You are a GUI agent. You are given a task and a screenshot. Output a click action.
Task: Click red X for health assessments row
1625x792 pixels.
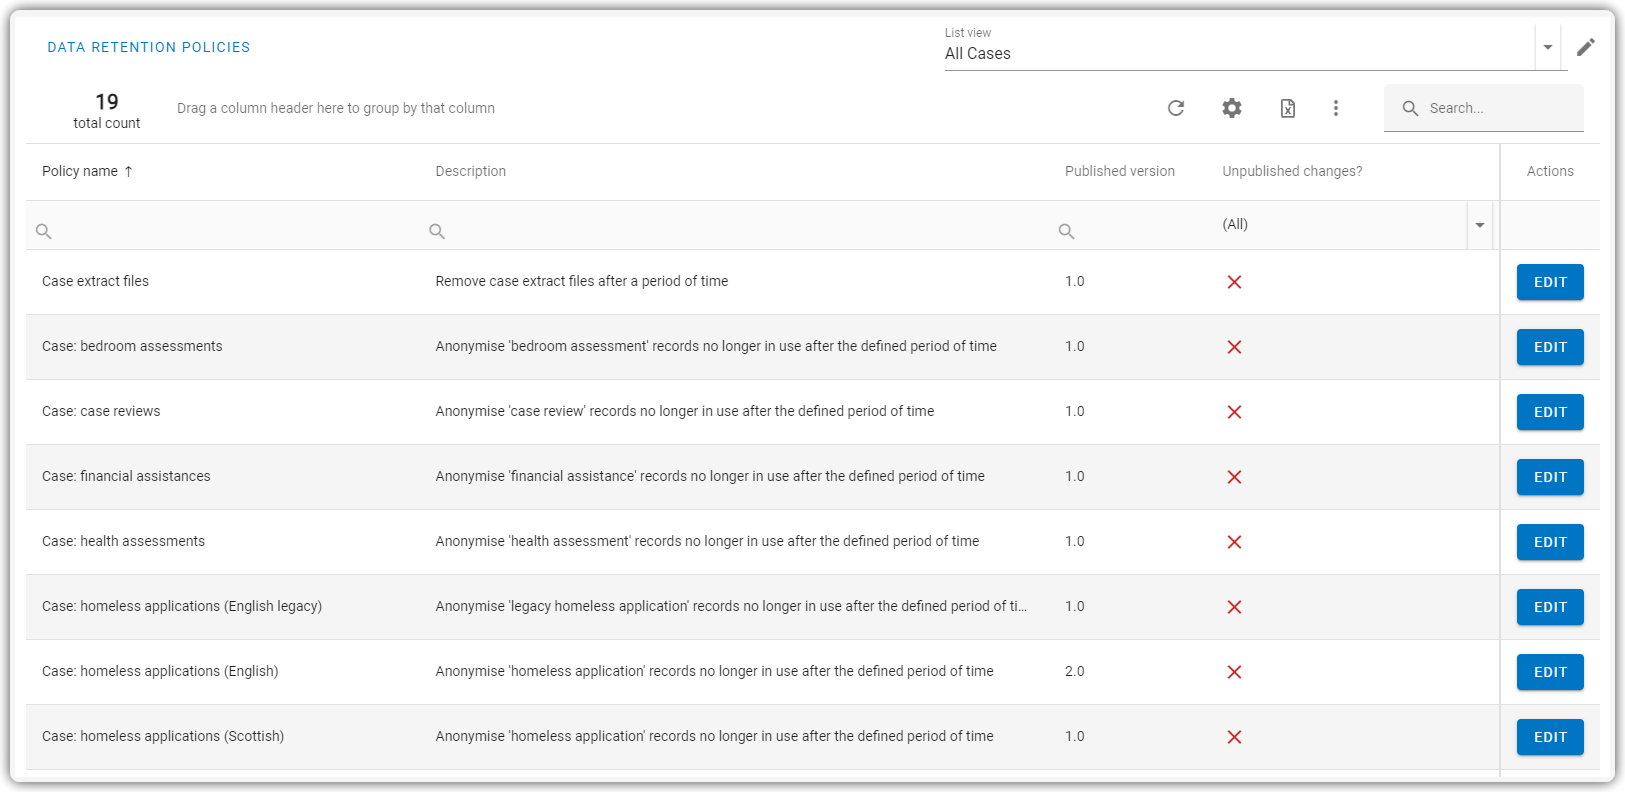(1235, 542)
